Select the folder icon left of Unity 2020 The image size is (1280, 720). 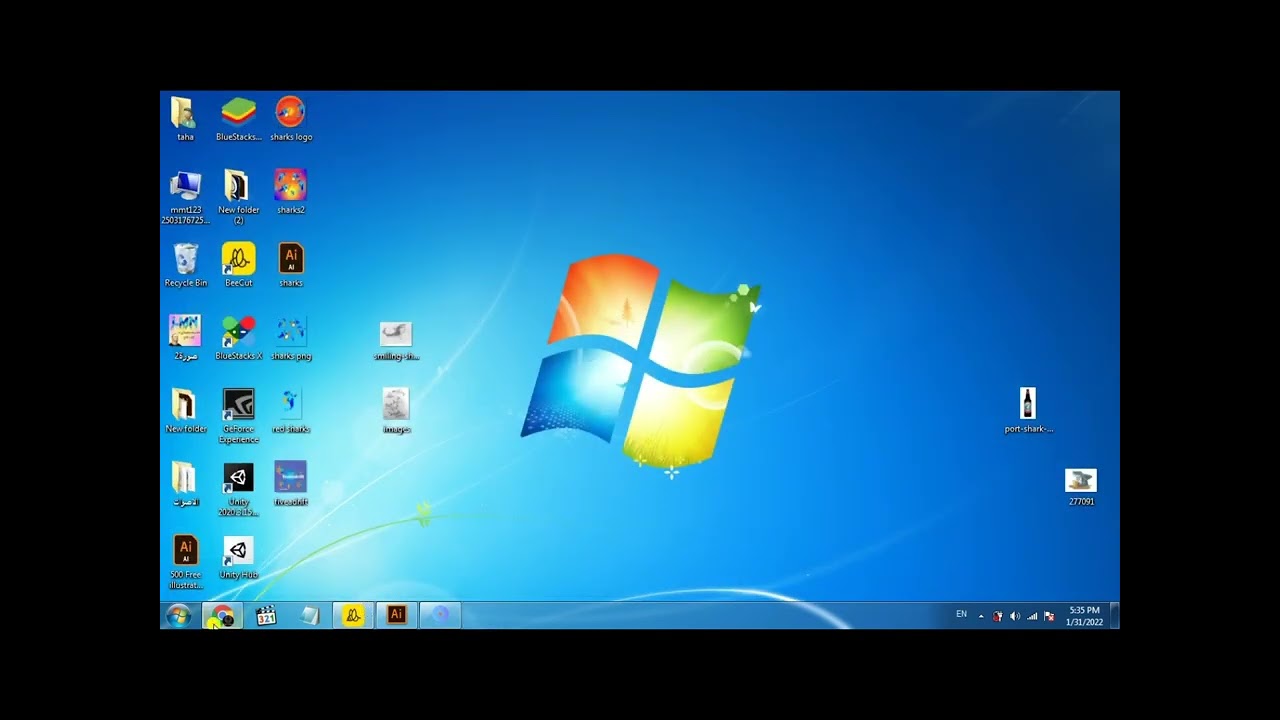pos(185,483)
